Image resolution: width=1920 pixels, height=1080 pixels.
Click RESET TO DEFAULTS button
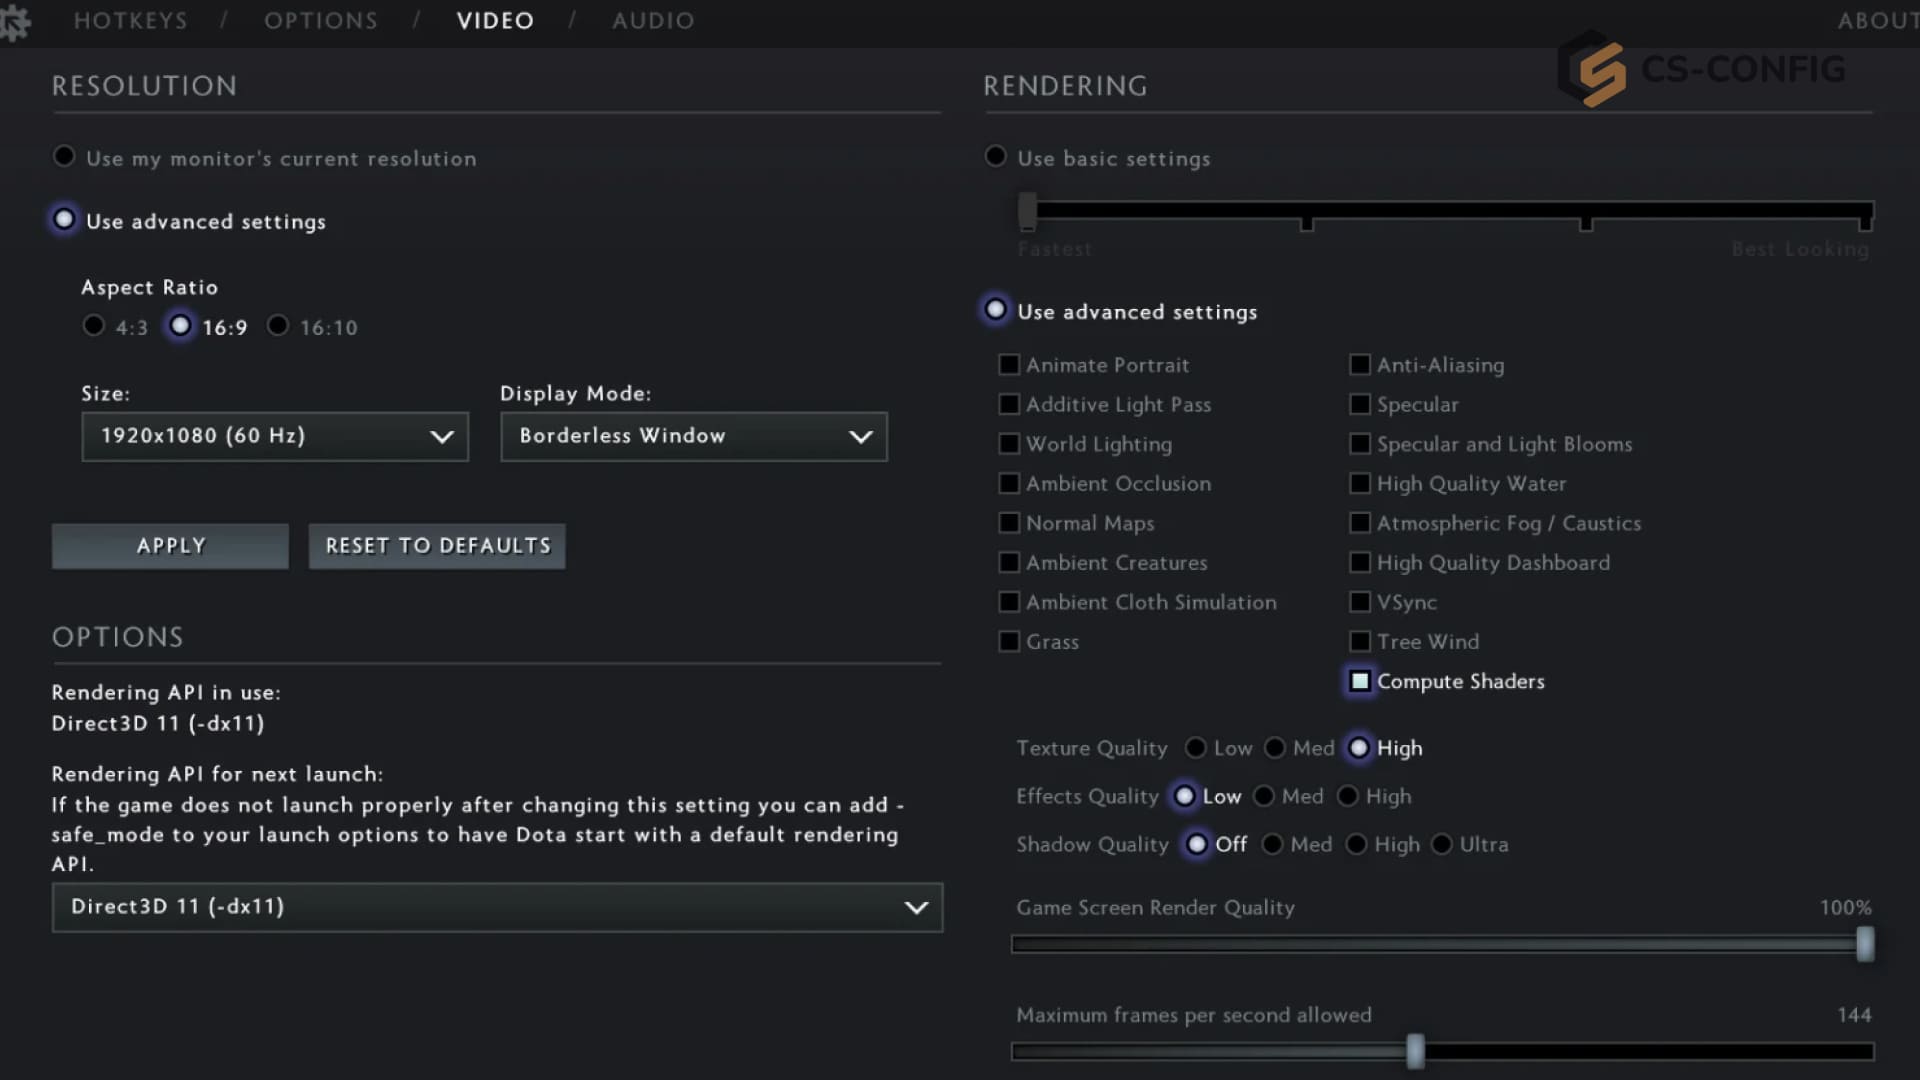point(437,546)
